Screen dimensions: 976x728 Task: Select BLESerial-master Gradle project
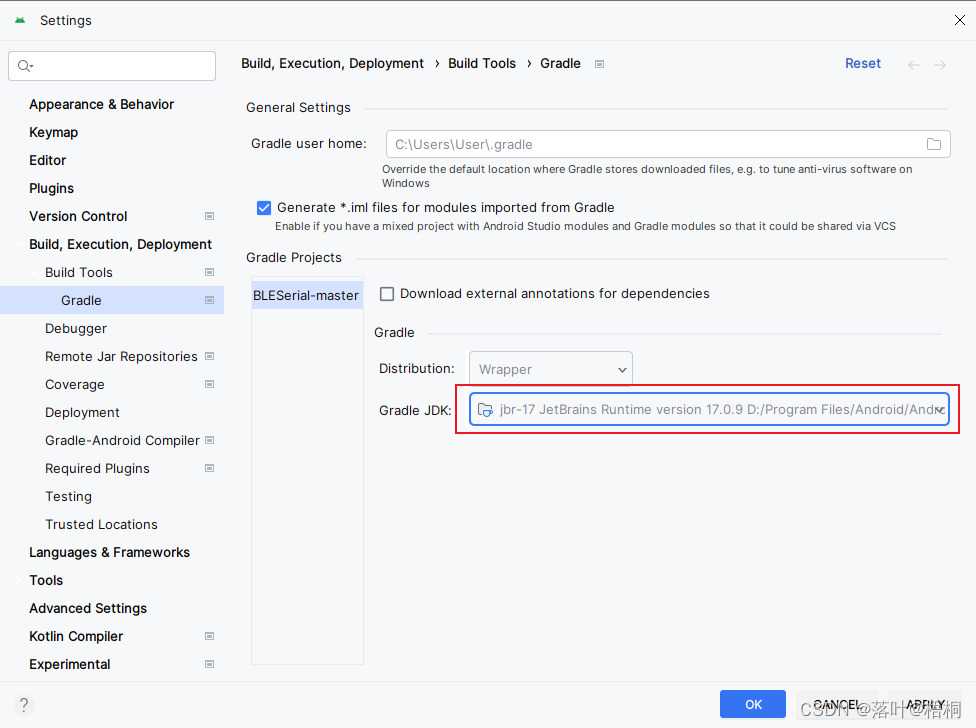[306, 296]
